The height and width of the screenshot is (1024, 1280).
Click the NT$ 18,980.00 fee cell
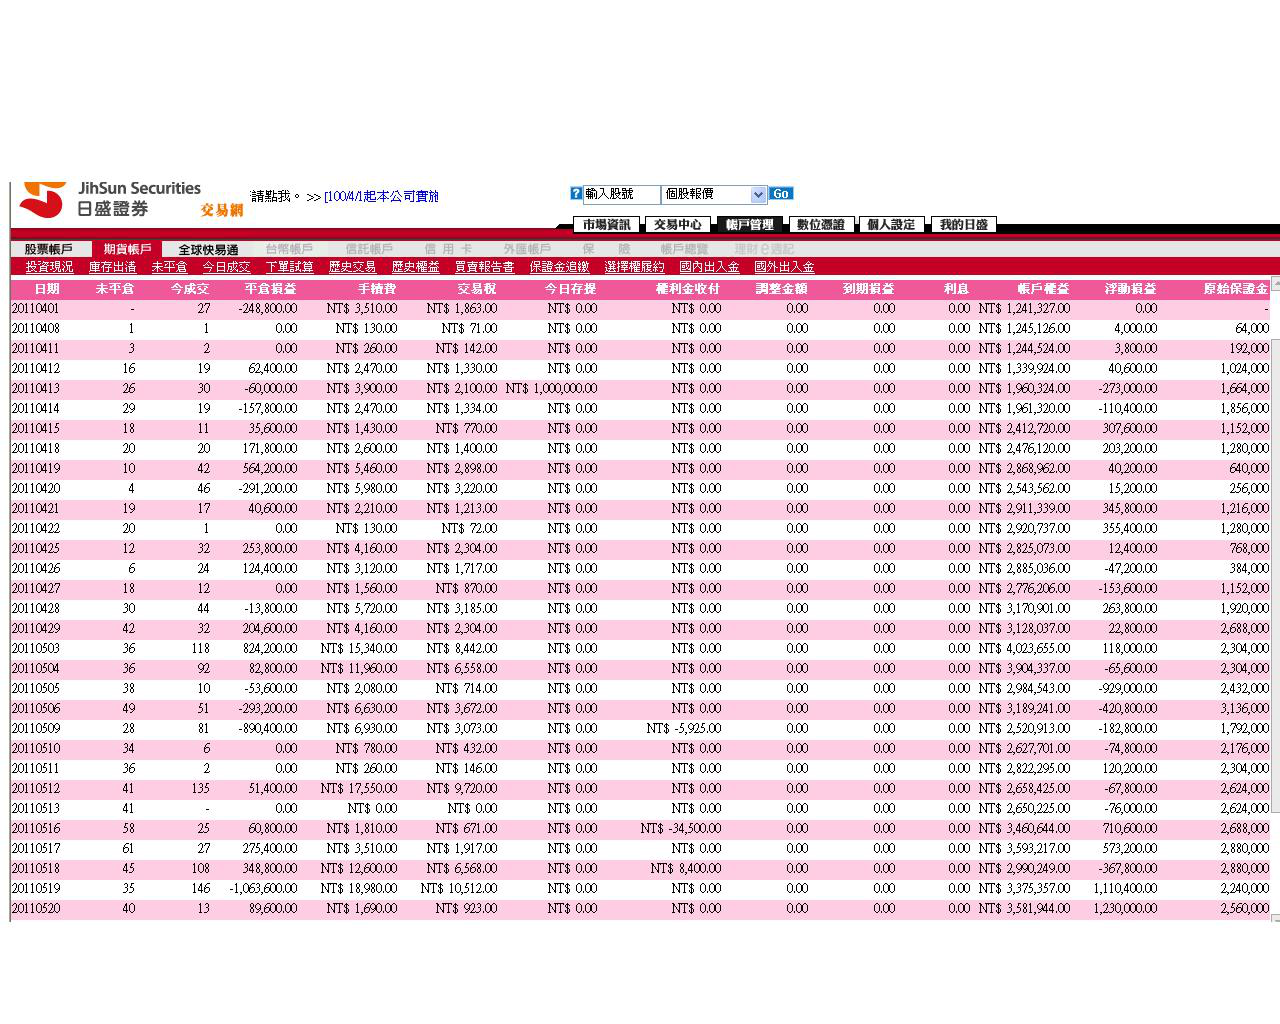(359, 889)
